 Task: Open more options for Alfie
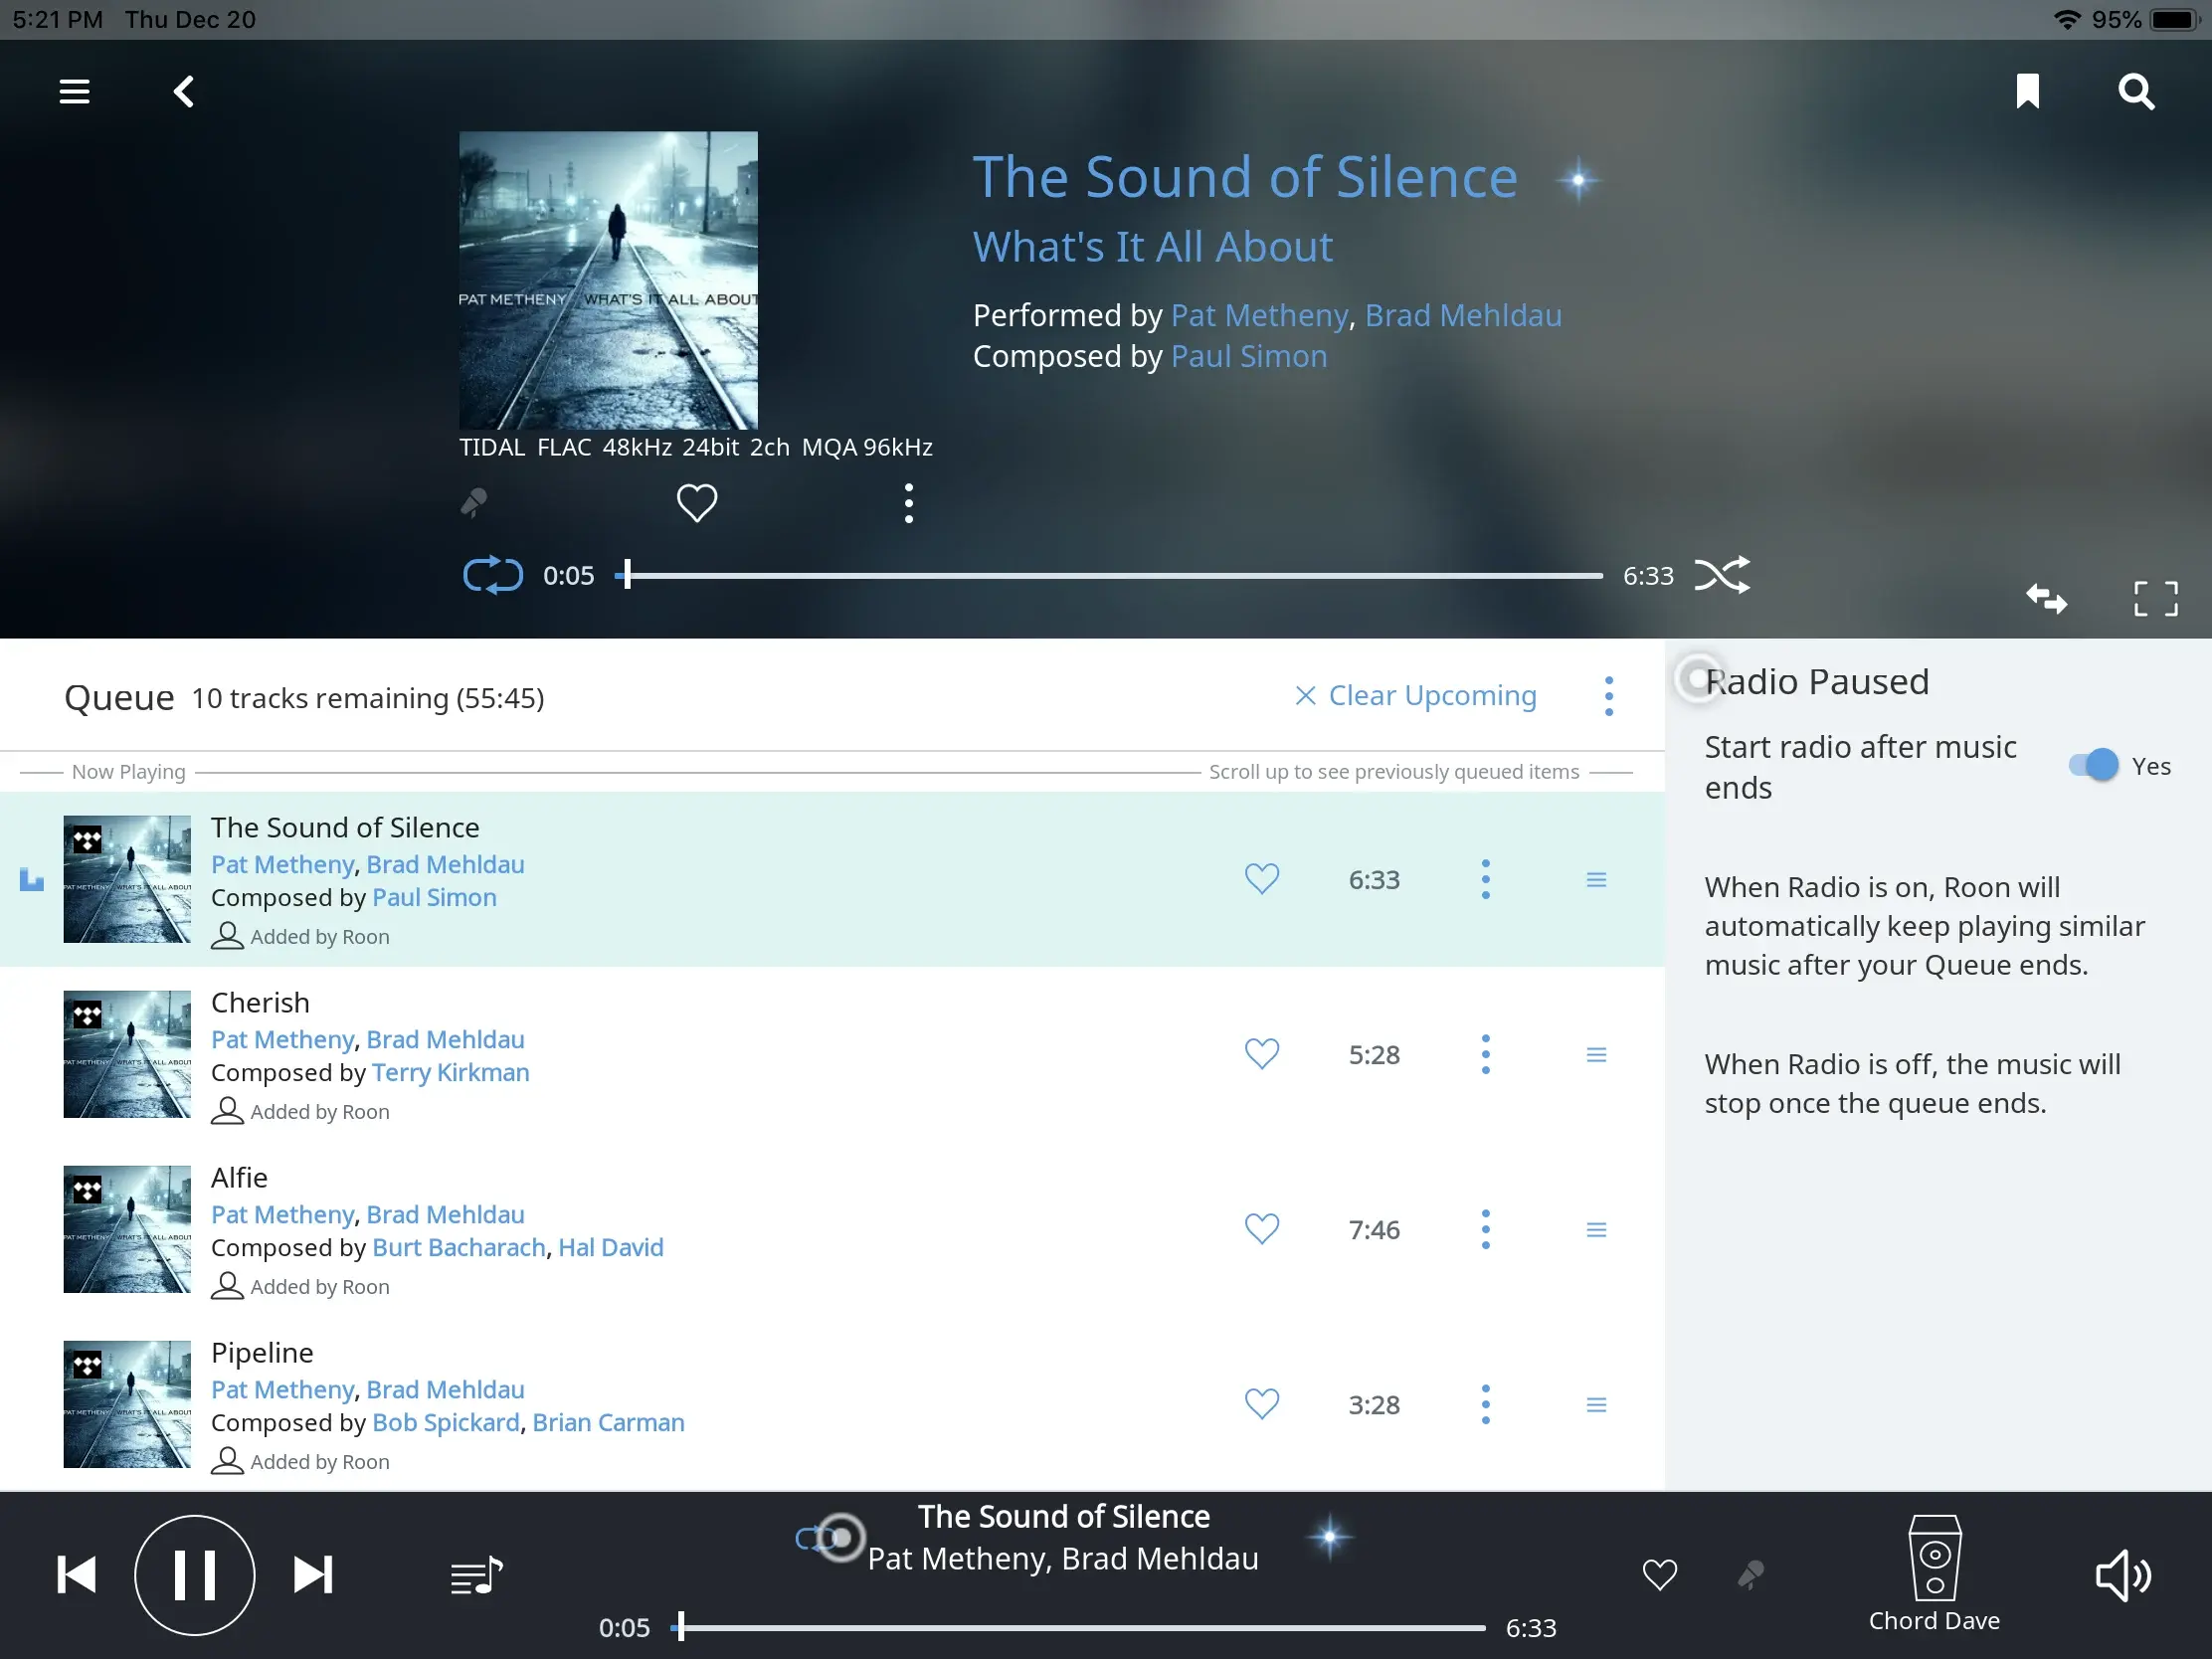point(1485,1229)
